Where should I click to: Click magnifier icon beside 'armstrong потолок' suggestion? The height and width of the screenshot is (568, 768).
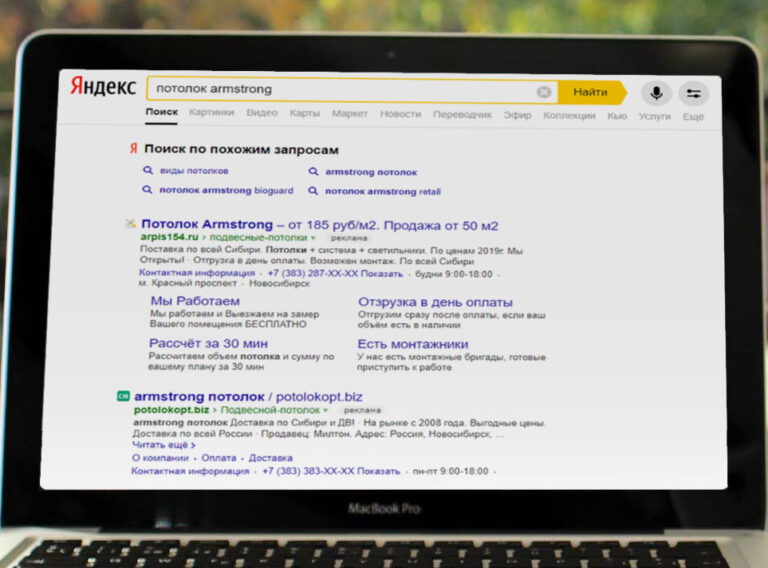[x=313, y=171]
